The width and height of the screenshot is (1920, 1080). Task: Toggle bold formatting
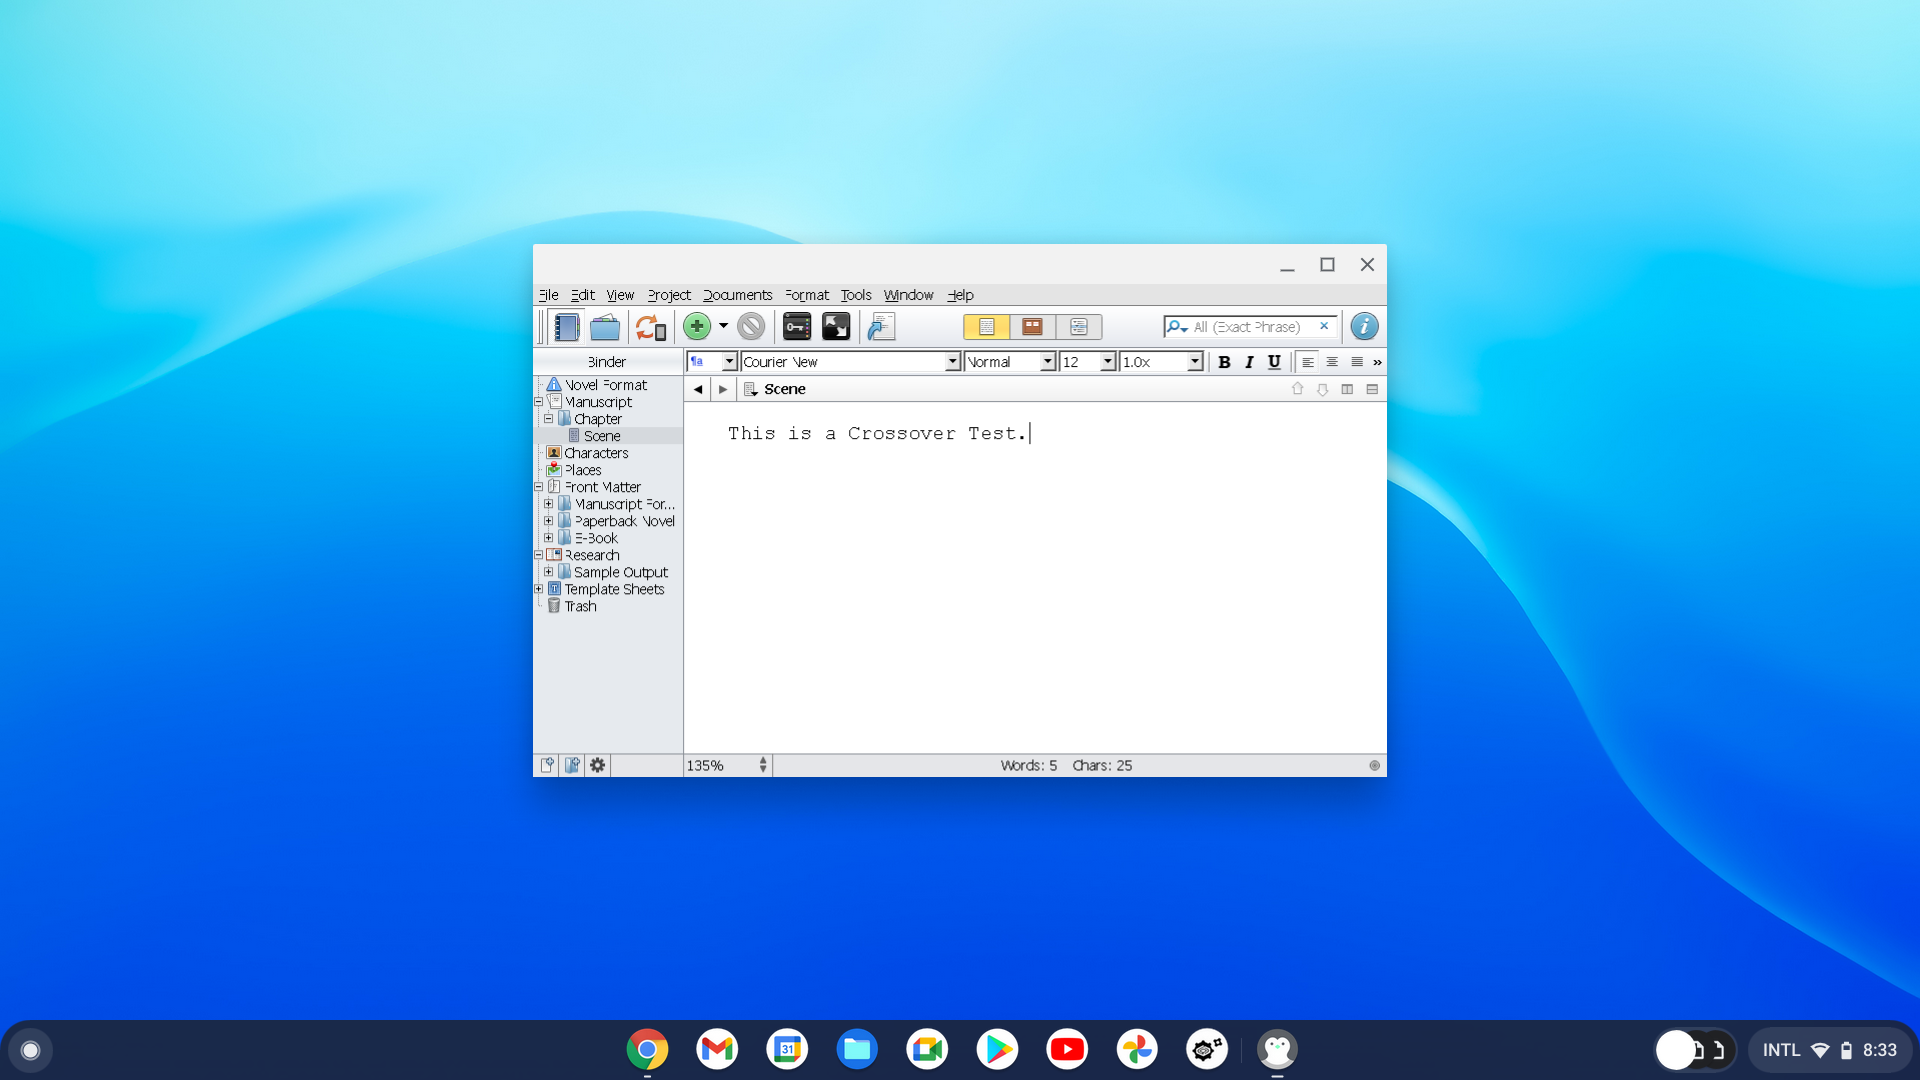click(1224, 362)
